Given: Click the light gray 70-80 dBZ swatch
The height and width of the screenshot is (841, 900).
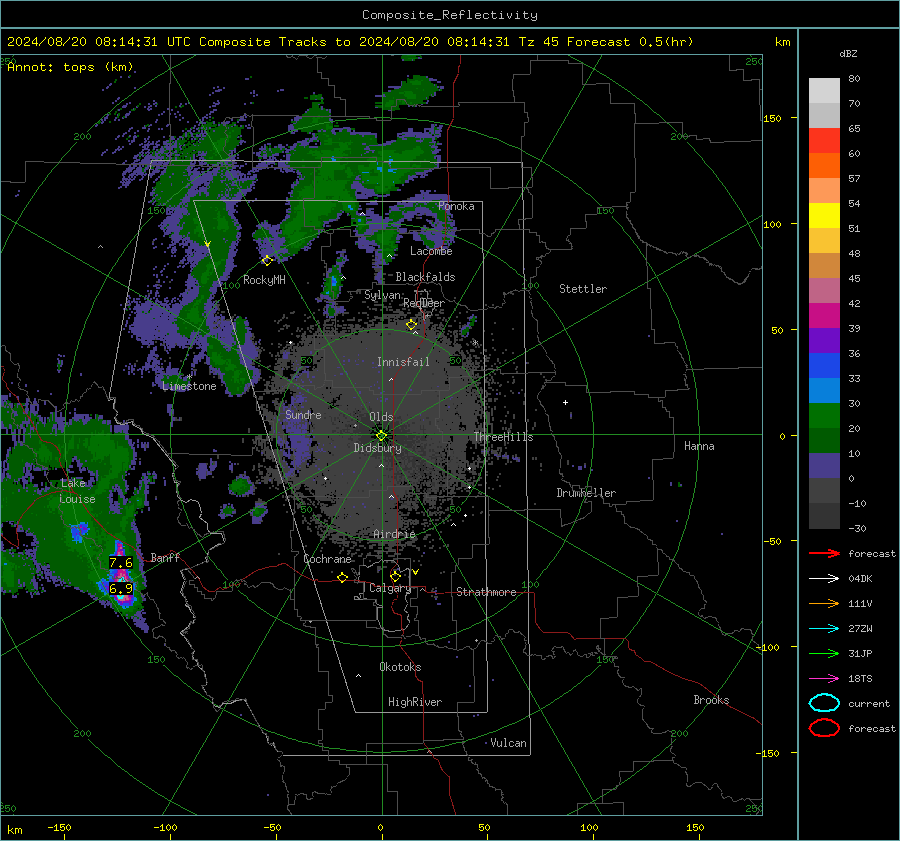Looking at the screenshot, I should pyautogui.click(x=824, y=91).
